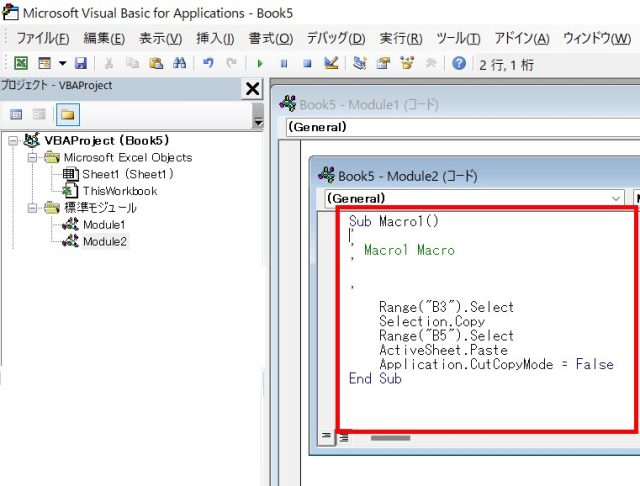Click the View Microsoft Excel icon

(x=20, y=63)
